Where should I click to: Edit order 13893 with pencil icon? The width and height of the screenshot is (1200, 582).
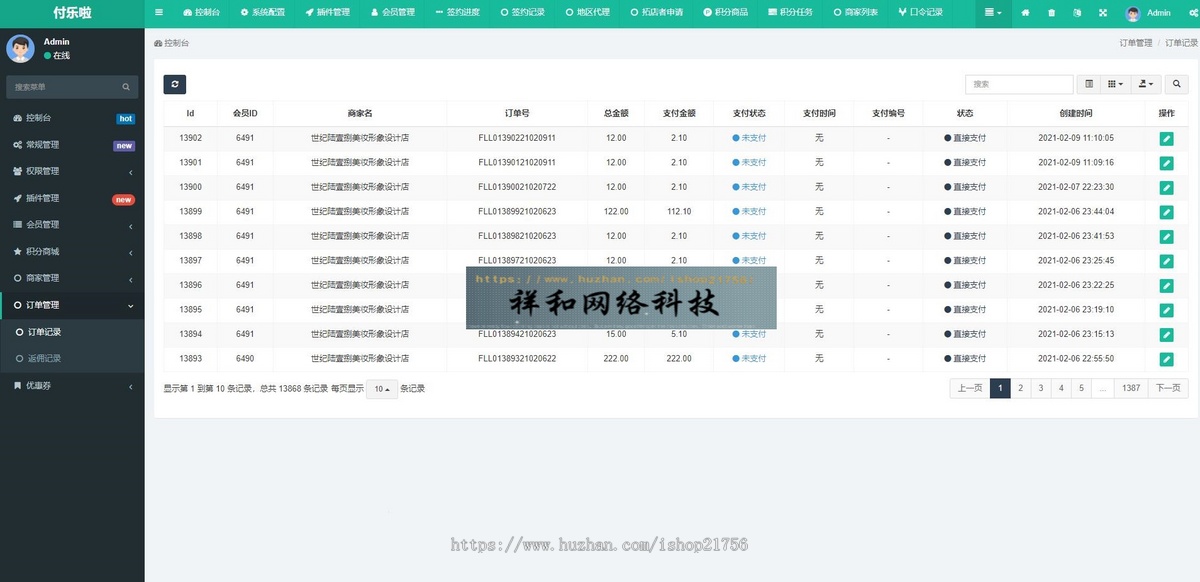(1166, 359)
